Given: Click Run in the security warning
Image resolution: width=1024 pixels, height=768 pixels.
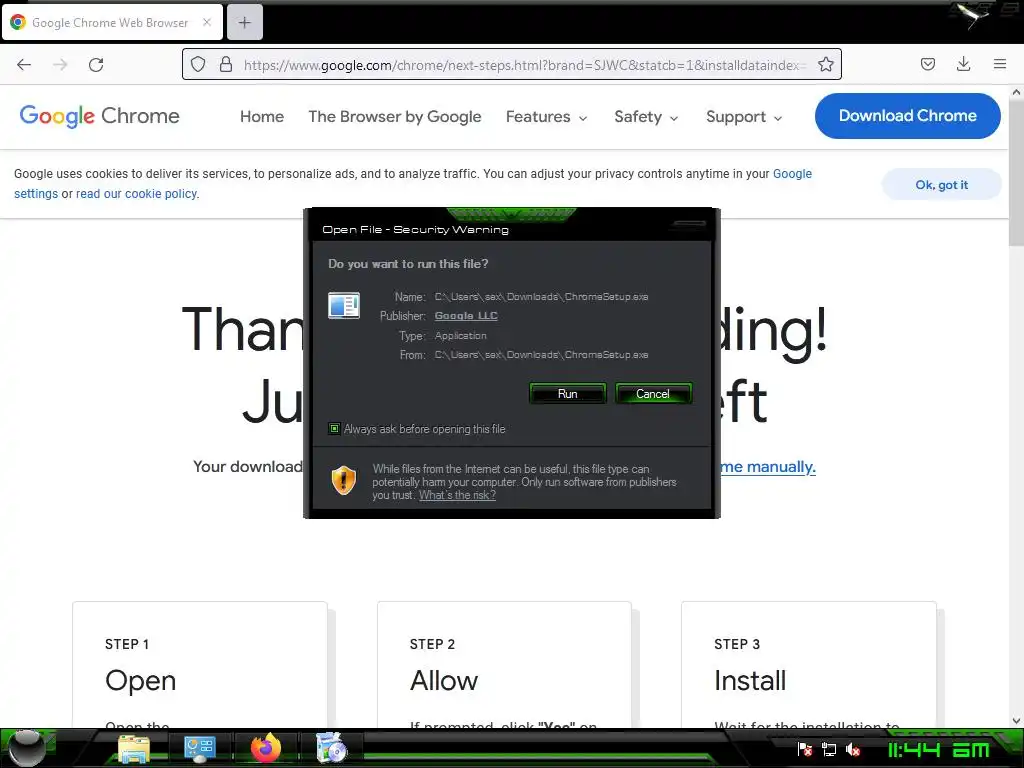Looking at the screenshot, I should coord(568,393).
